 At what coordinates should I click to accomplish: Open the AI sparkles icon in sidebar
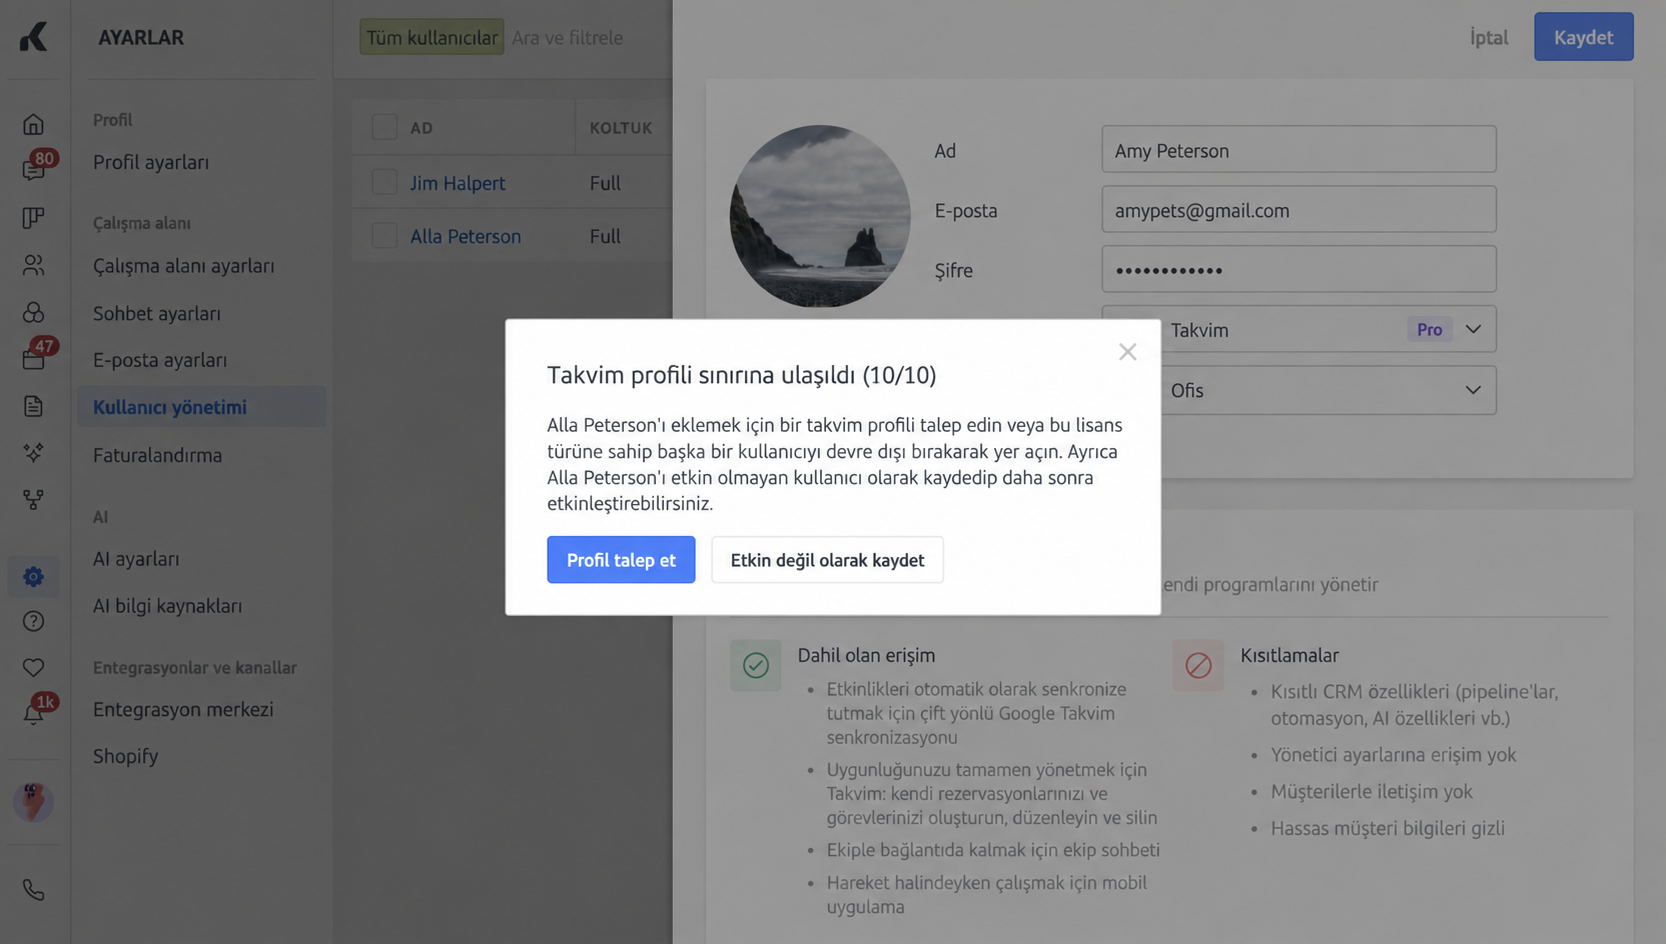[33, 453]
